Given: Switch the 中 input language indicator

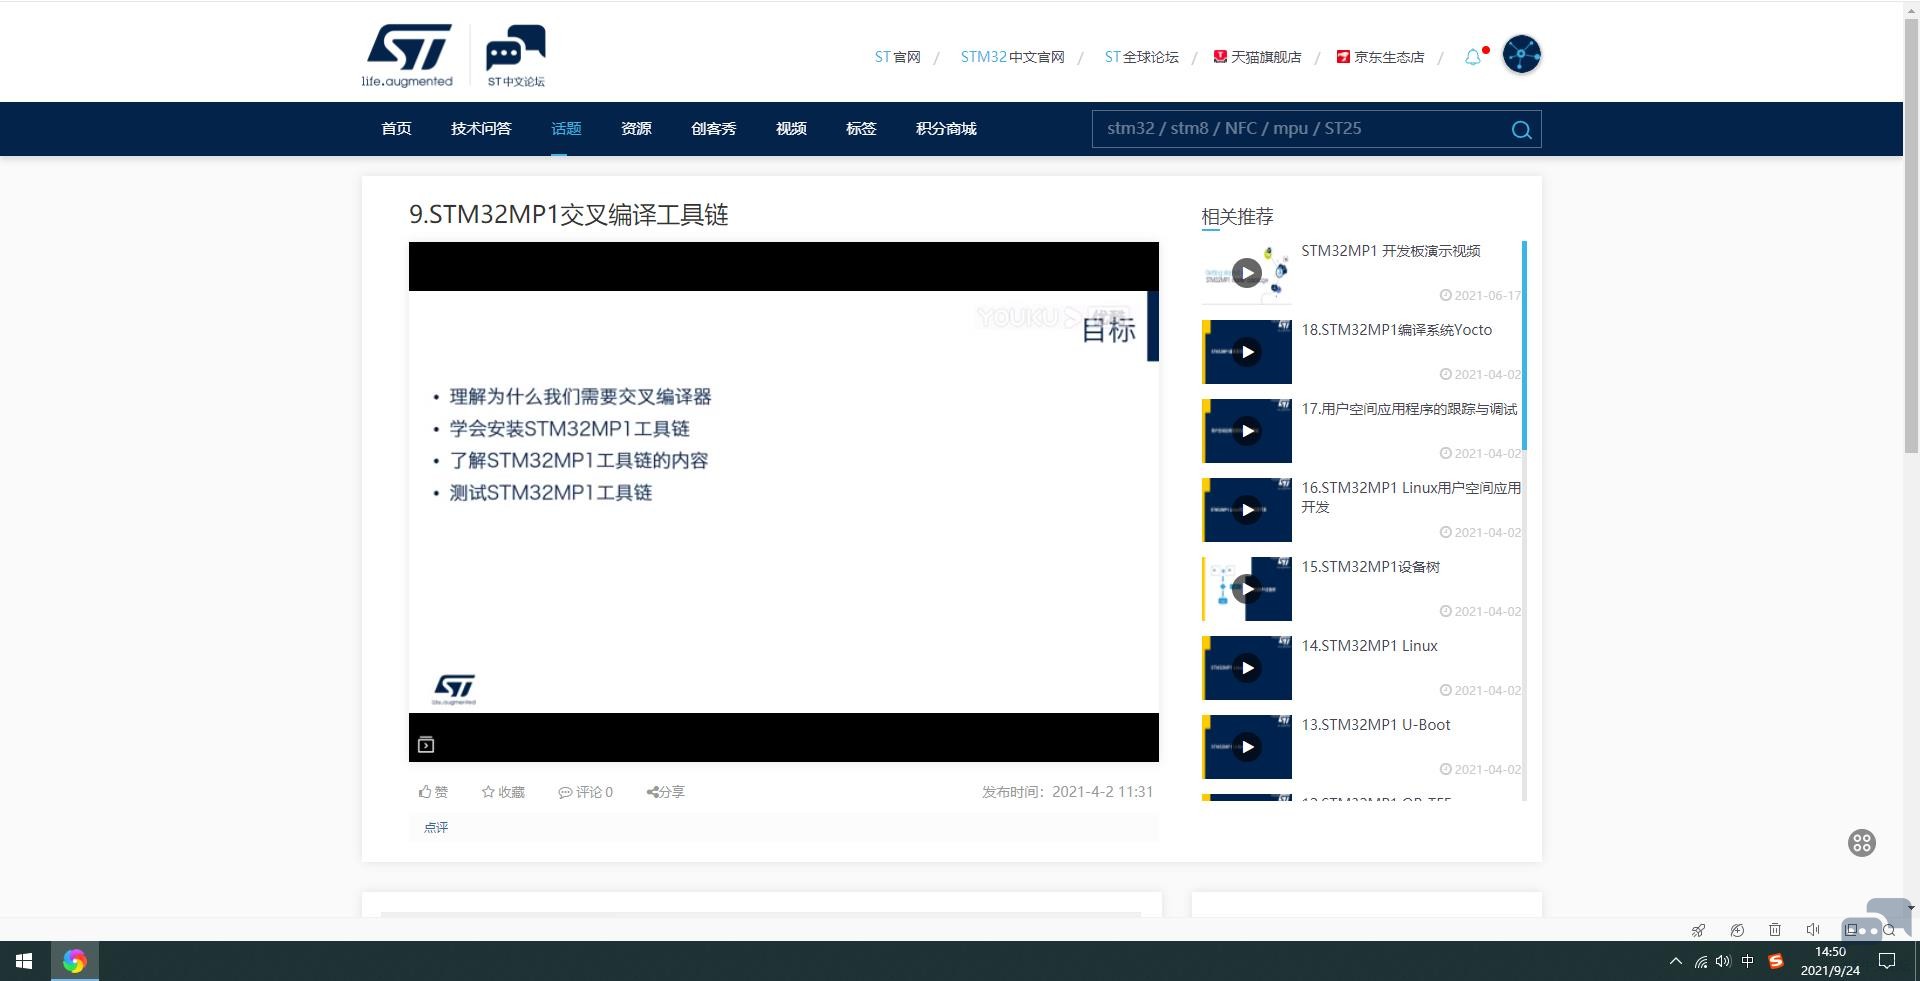Looking at the screenshot, I should pos(1748,961).
